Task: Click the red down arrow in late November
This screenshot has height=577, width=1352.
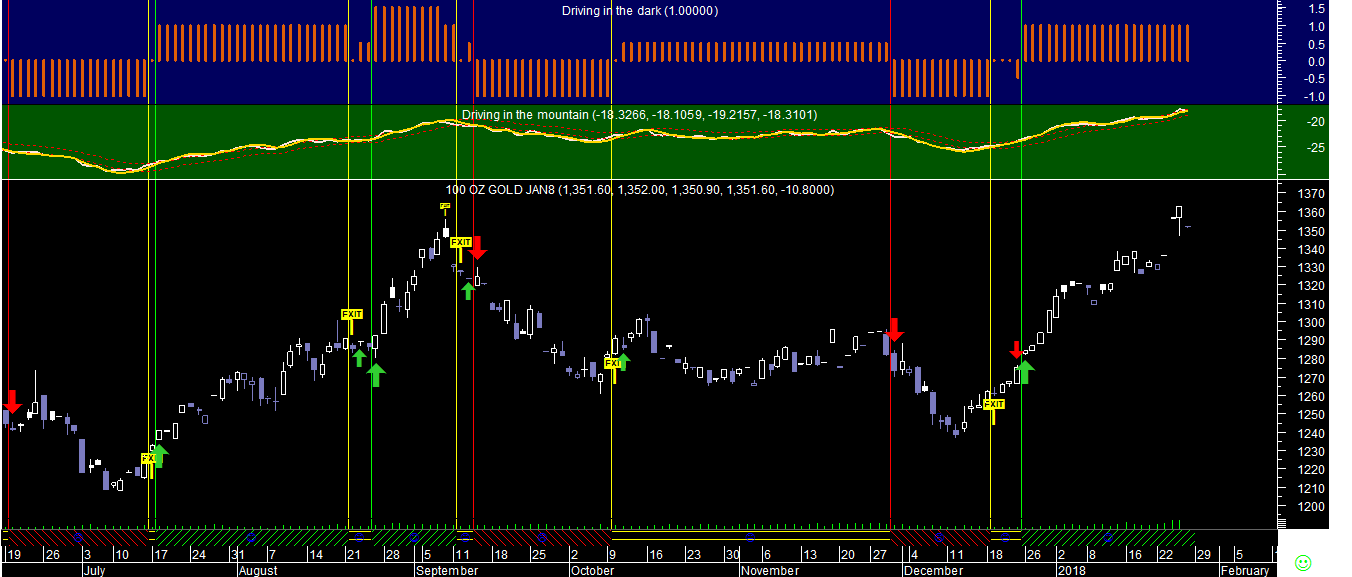Action: click(894, 329)
